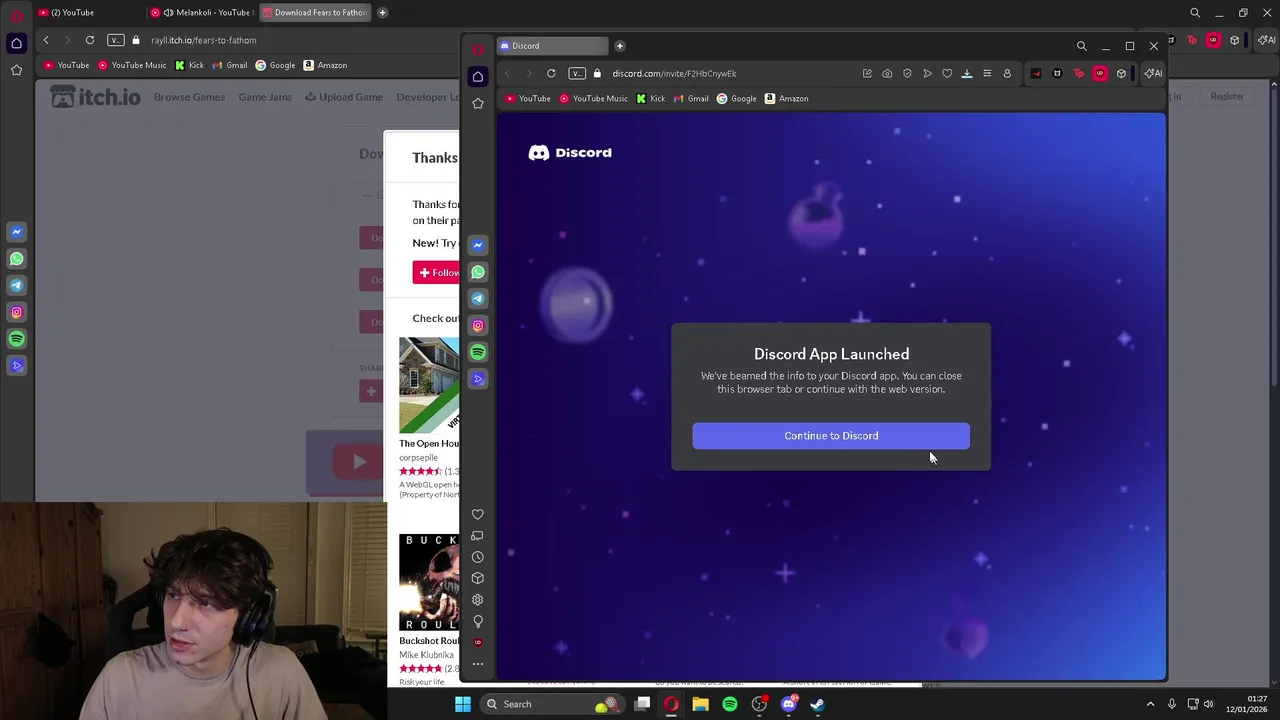Open the Windows Start menu

(x=462, y=704)
